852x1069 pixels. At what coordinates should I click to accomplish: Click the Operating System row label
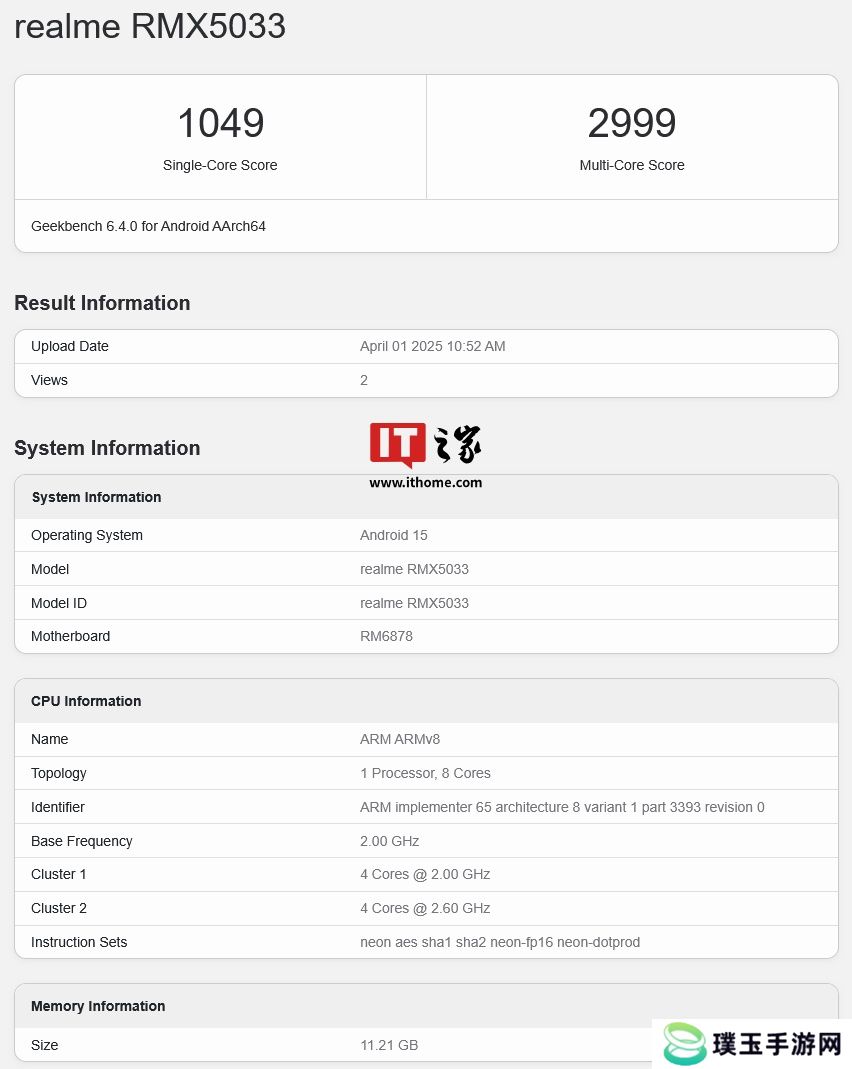87,535
